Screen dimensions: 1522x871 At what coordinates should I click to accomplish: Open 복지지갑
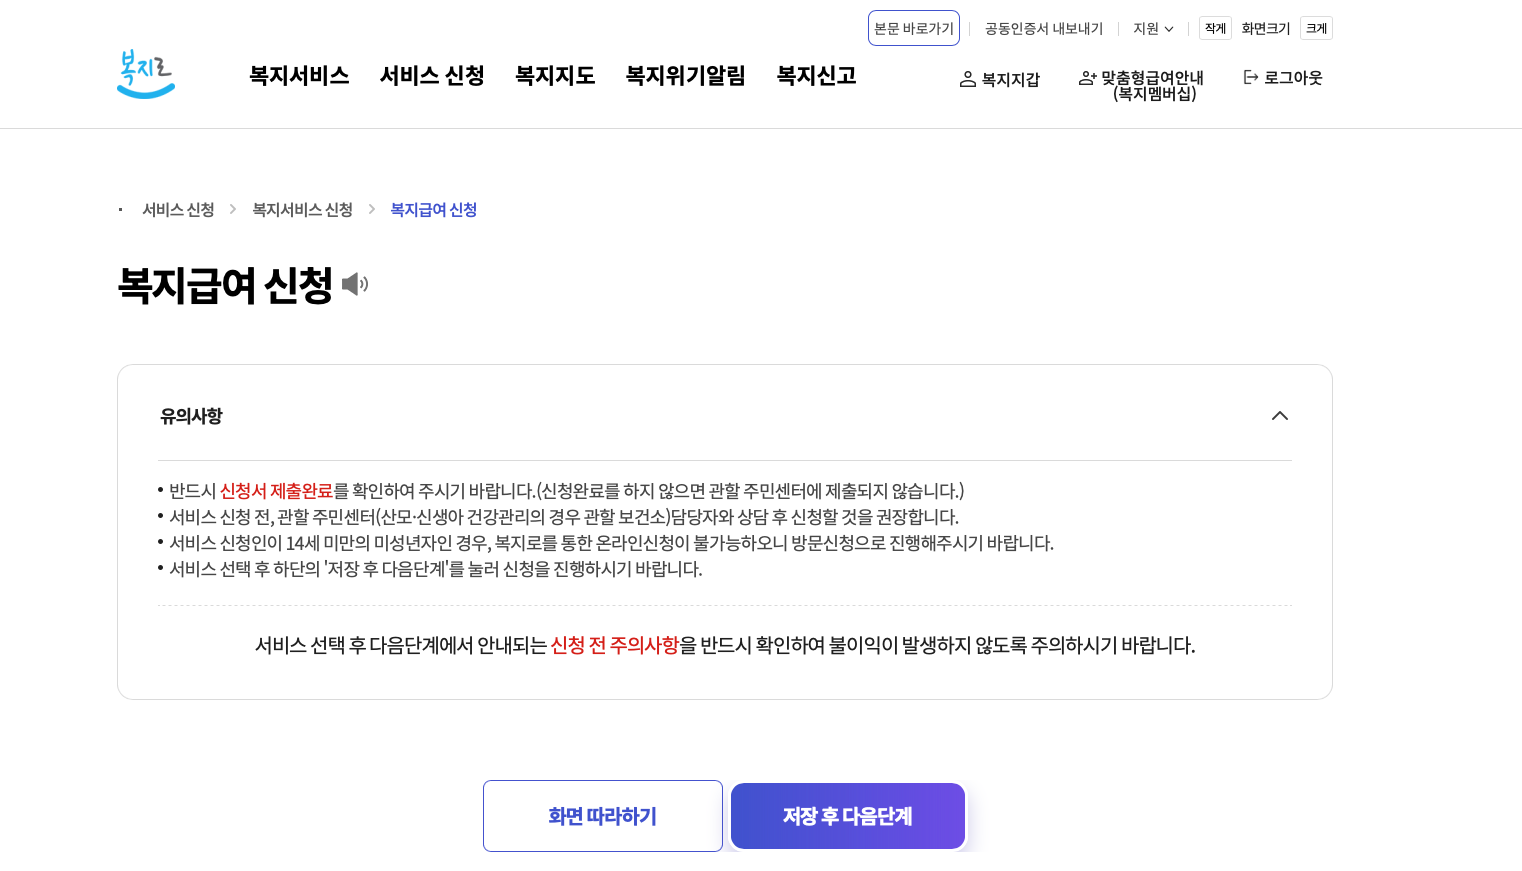tap(999, 79)
